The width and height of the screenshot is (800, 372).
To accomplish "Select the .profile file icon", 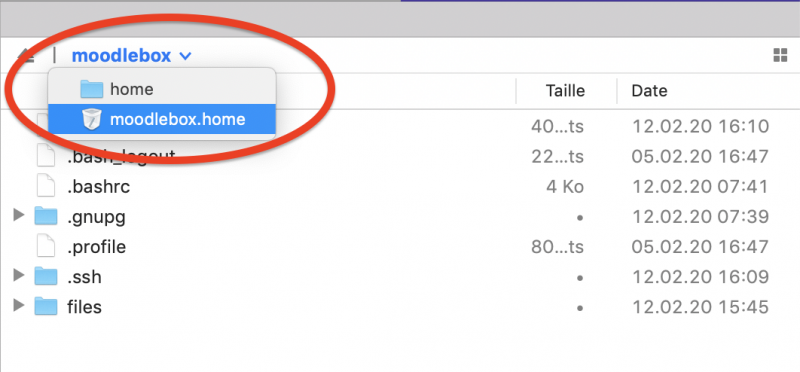I will click(x=45, y=246).
